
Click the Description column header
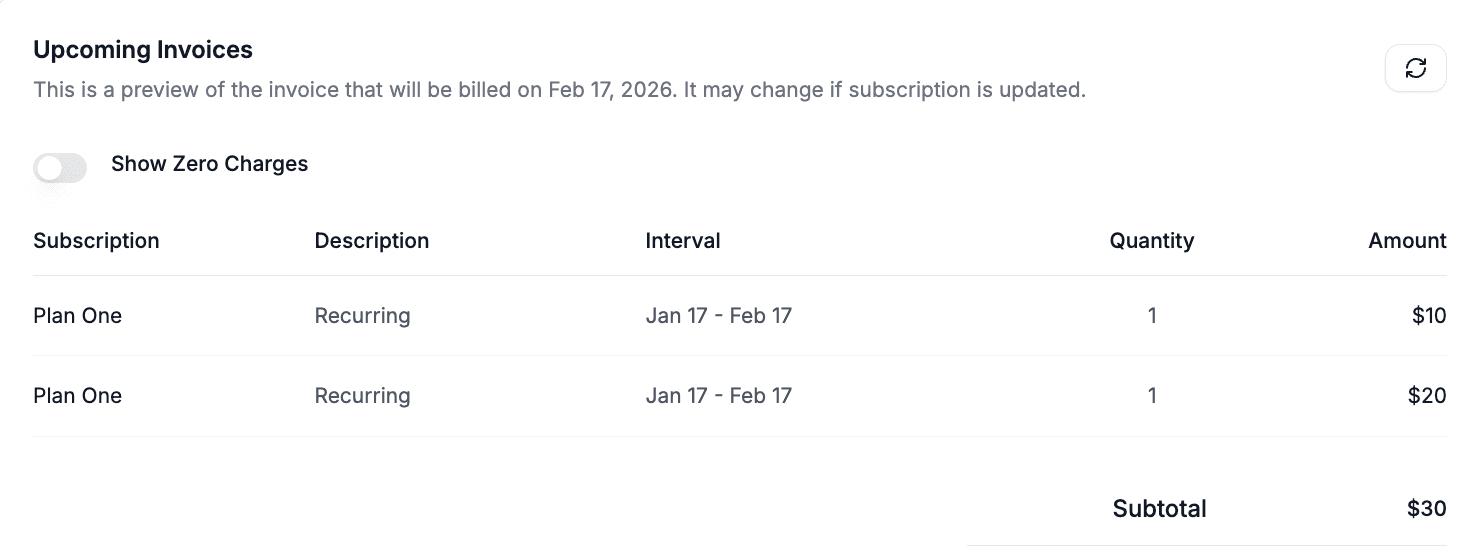pos(371,241)
